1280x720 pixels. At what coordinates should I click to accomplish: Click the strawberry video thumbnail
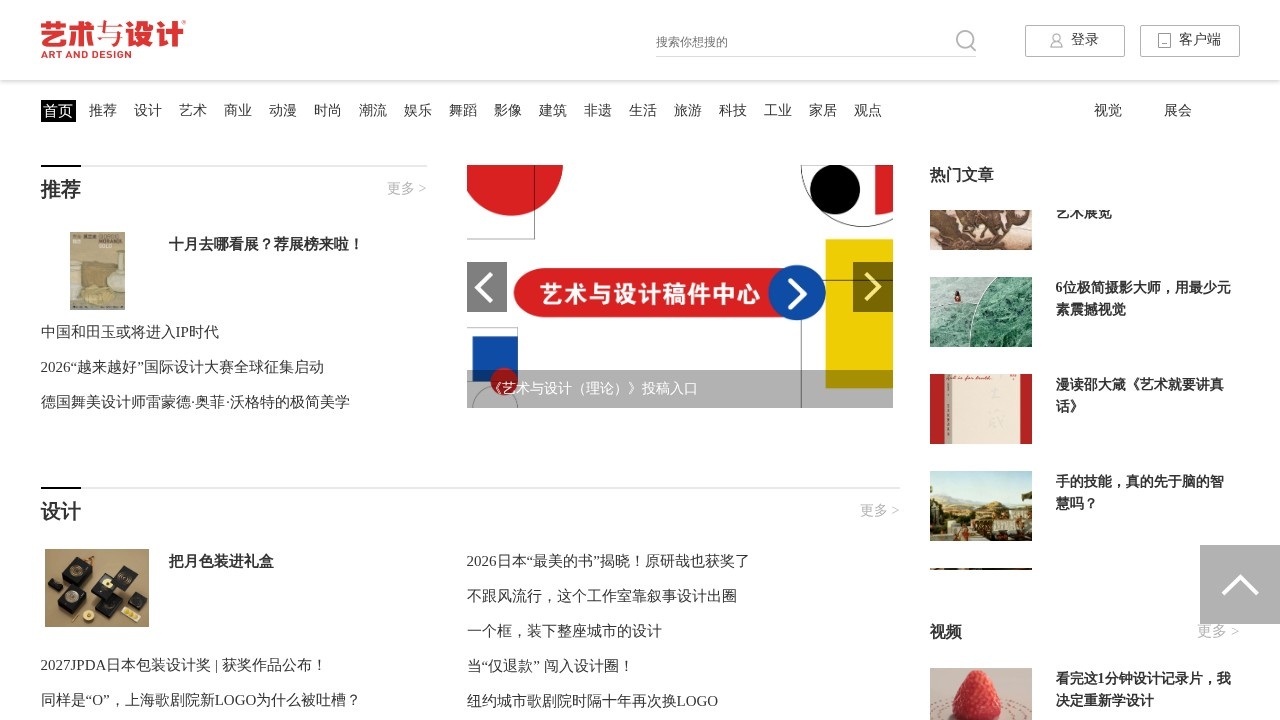981,694
